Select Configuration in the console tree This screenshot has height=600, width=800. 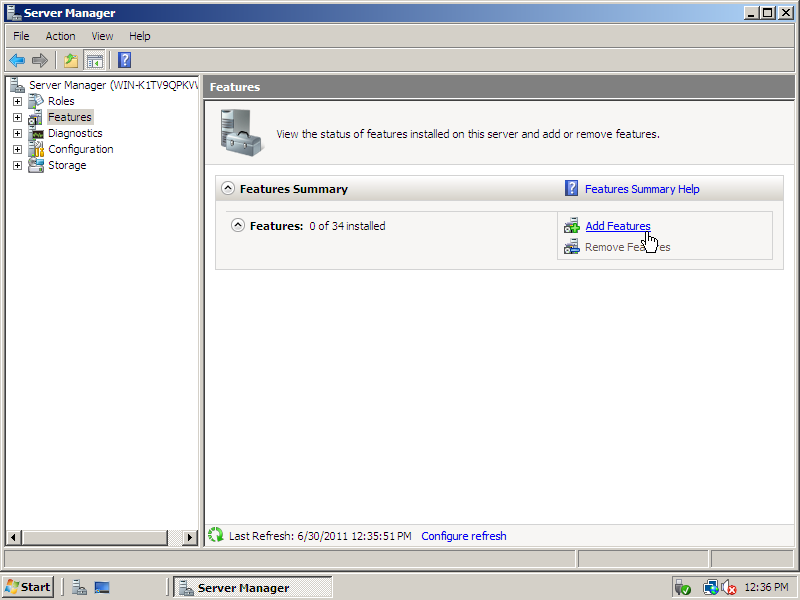(x=80, y=149)
